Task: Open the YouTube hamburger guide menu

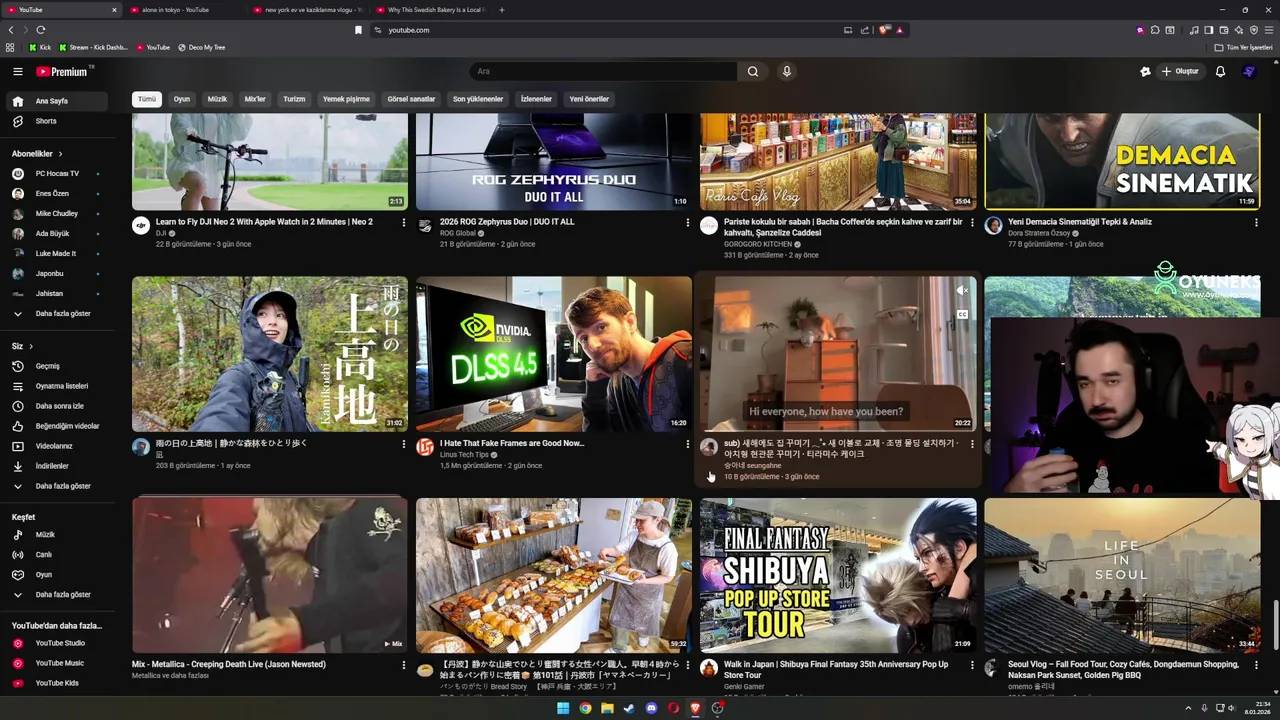Action: pyautogui.click(x=17, y=72)
